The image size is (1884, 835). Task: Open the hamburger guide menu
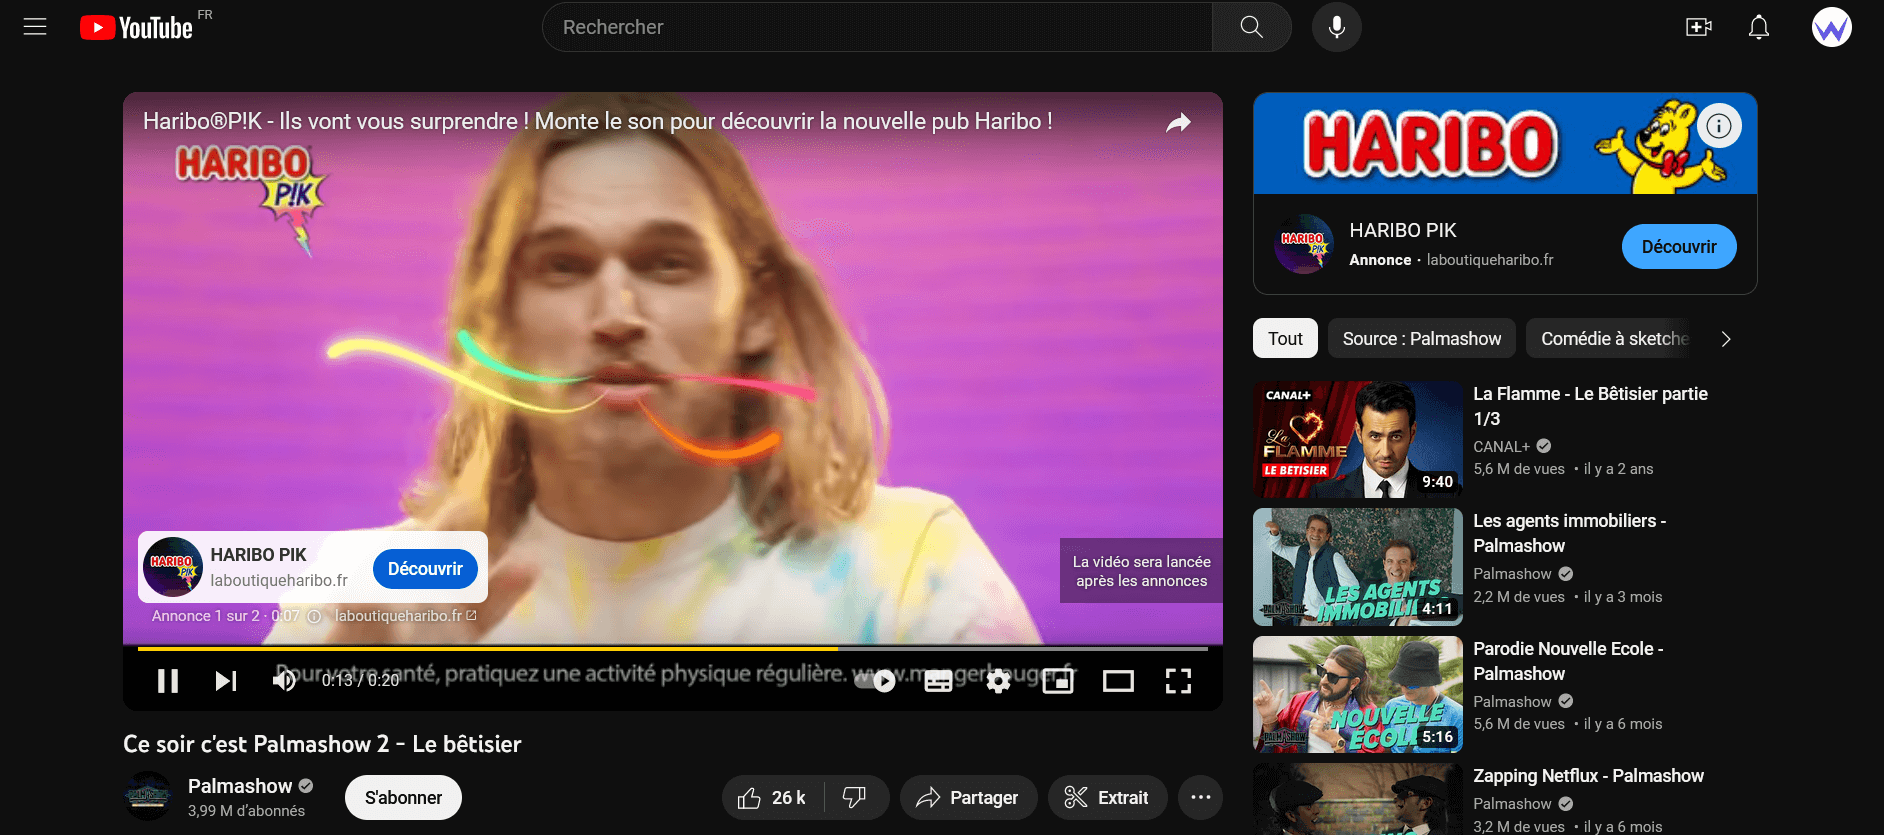click(x=35, y=27)
